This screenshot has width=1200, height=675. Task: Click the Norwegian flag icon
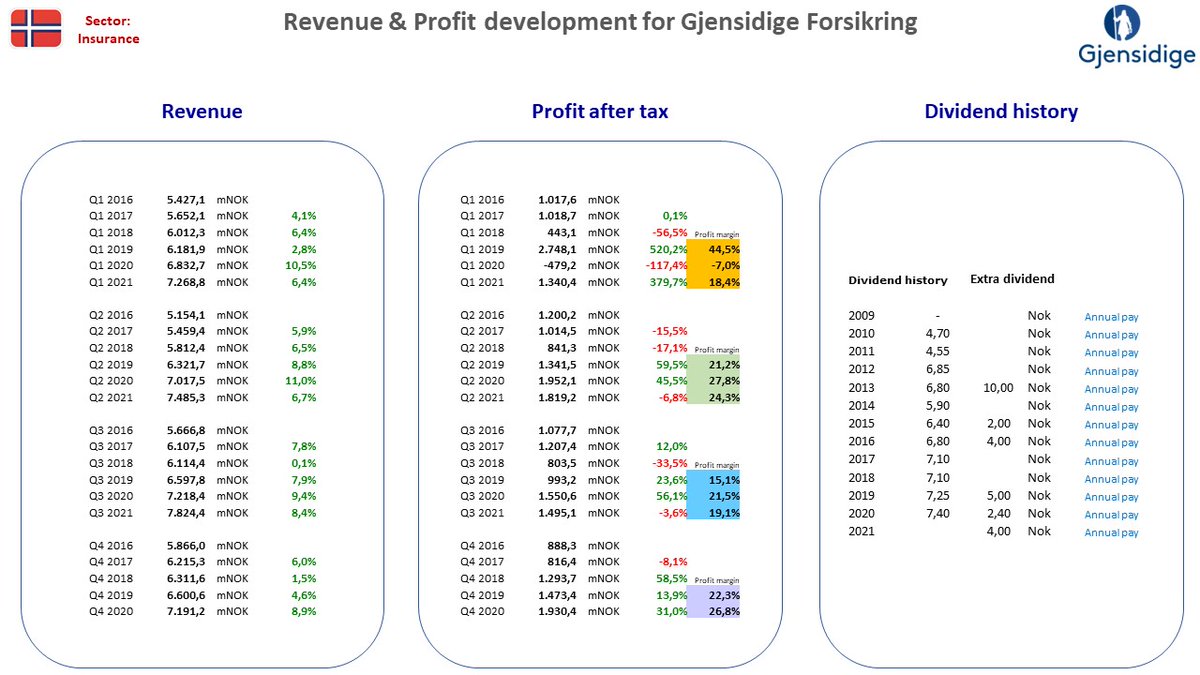(35, 27)
